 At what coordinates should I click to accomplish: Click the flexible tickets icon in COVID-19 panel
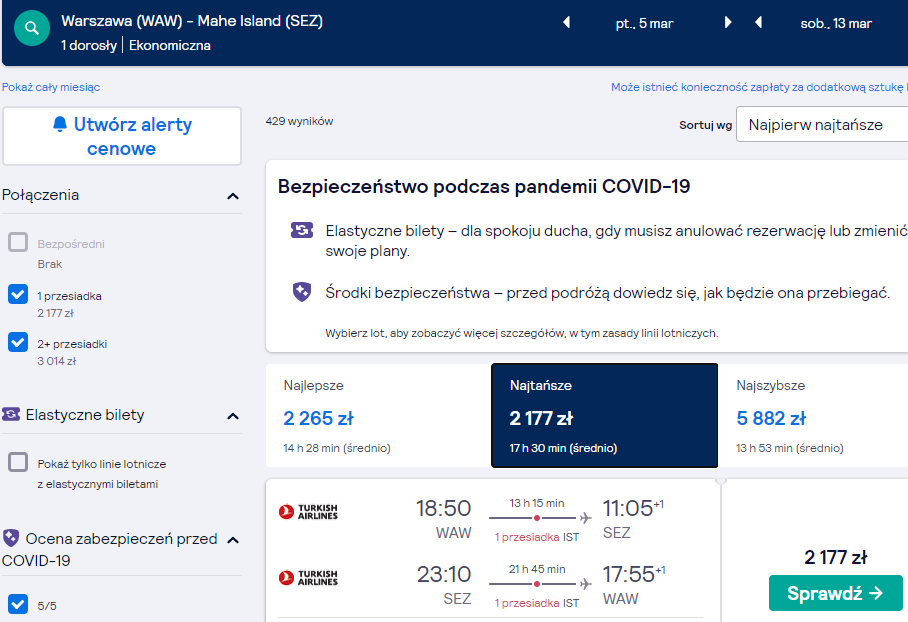point(302,230)
